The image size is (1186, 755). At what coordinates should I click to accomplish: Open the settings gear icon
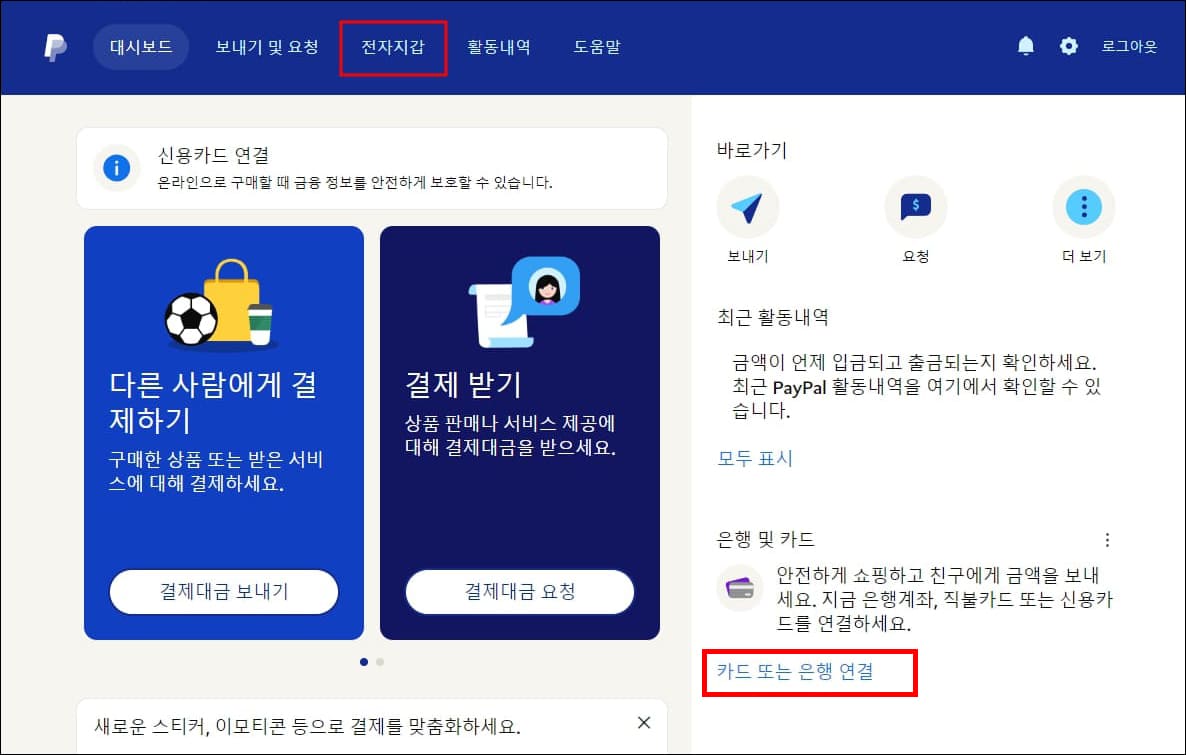[x=1068, y=46]
